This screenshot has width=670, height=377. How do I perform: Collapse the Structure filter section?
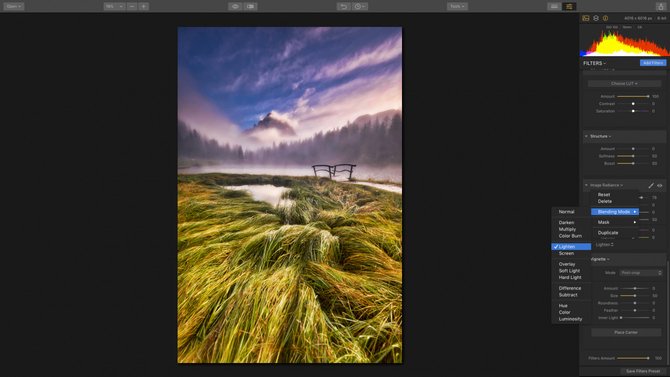coord(586,136)
